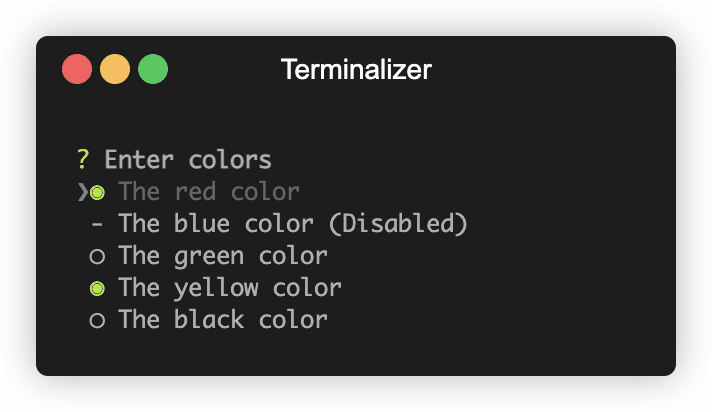This screenshot has height=412, width=712.
Task: Click the pointer arrow beside red color
Action: tap(82, 192)
